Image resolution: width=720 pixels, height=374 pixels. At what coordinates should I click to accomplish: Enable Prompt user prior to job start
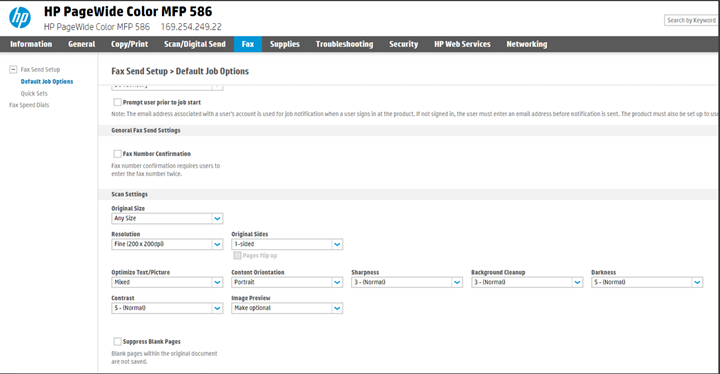coord(118,102)
